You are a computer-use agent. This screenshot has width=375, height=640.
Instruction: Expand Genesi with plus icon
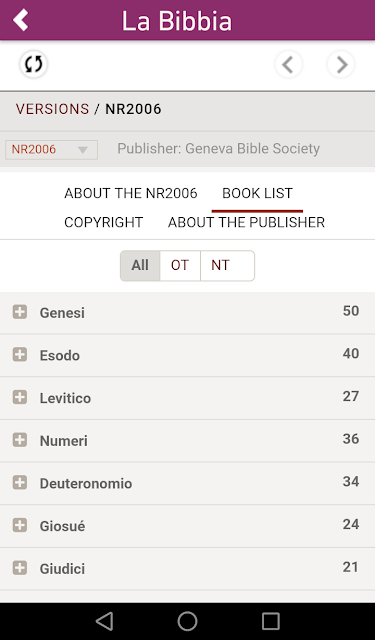(20, 312)
